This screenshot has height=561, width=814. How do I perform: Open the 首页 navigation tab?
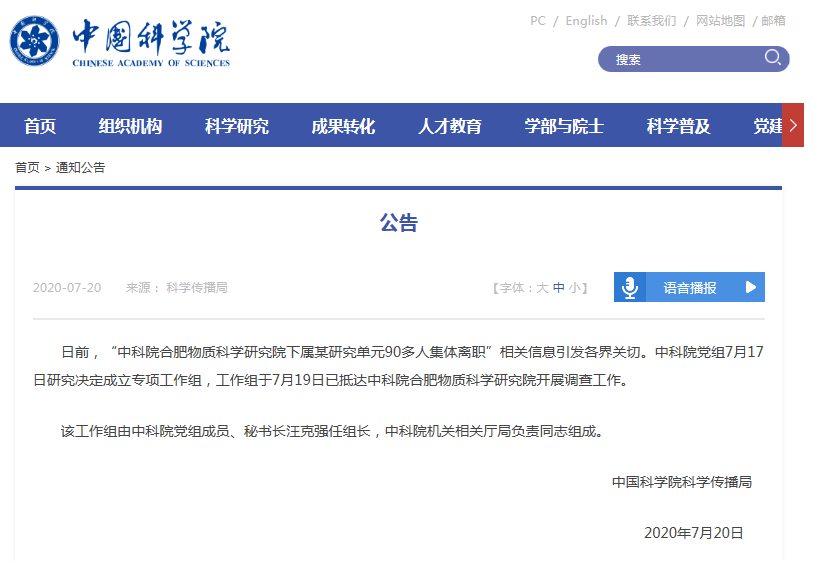pyautogui.click(x=40, y=126)
